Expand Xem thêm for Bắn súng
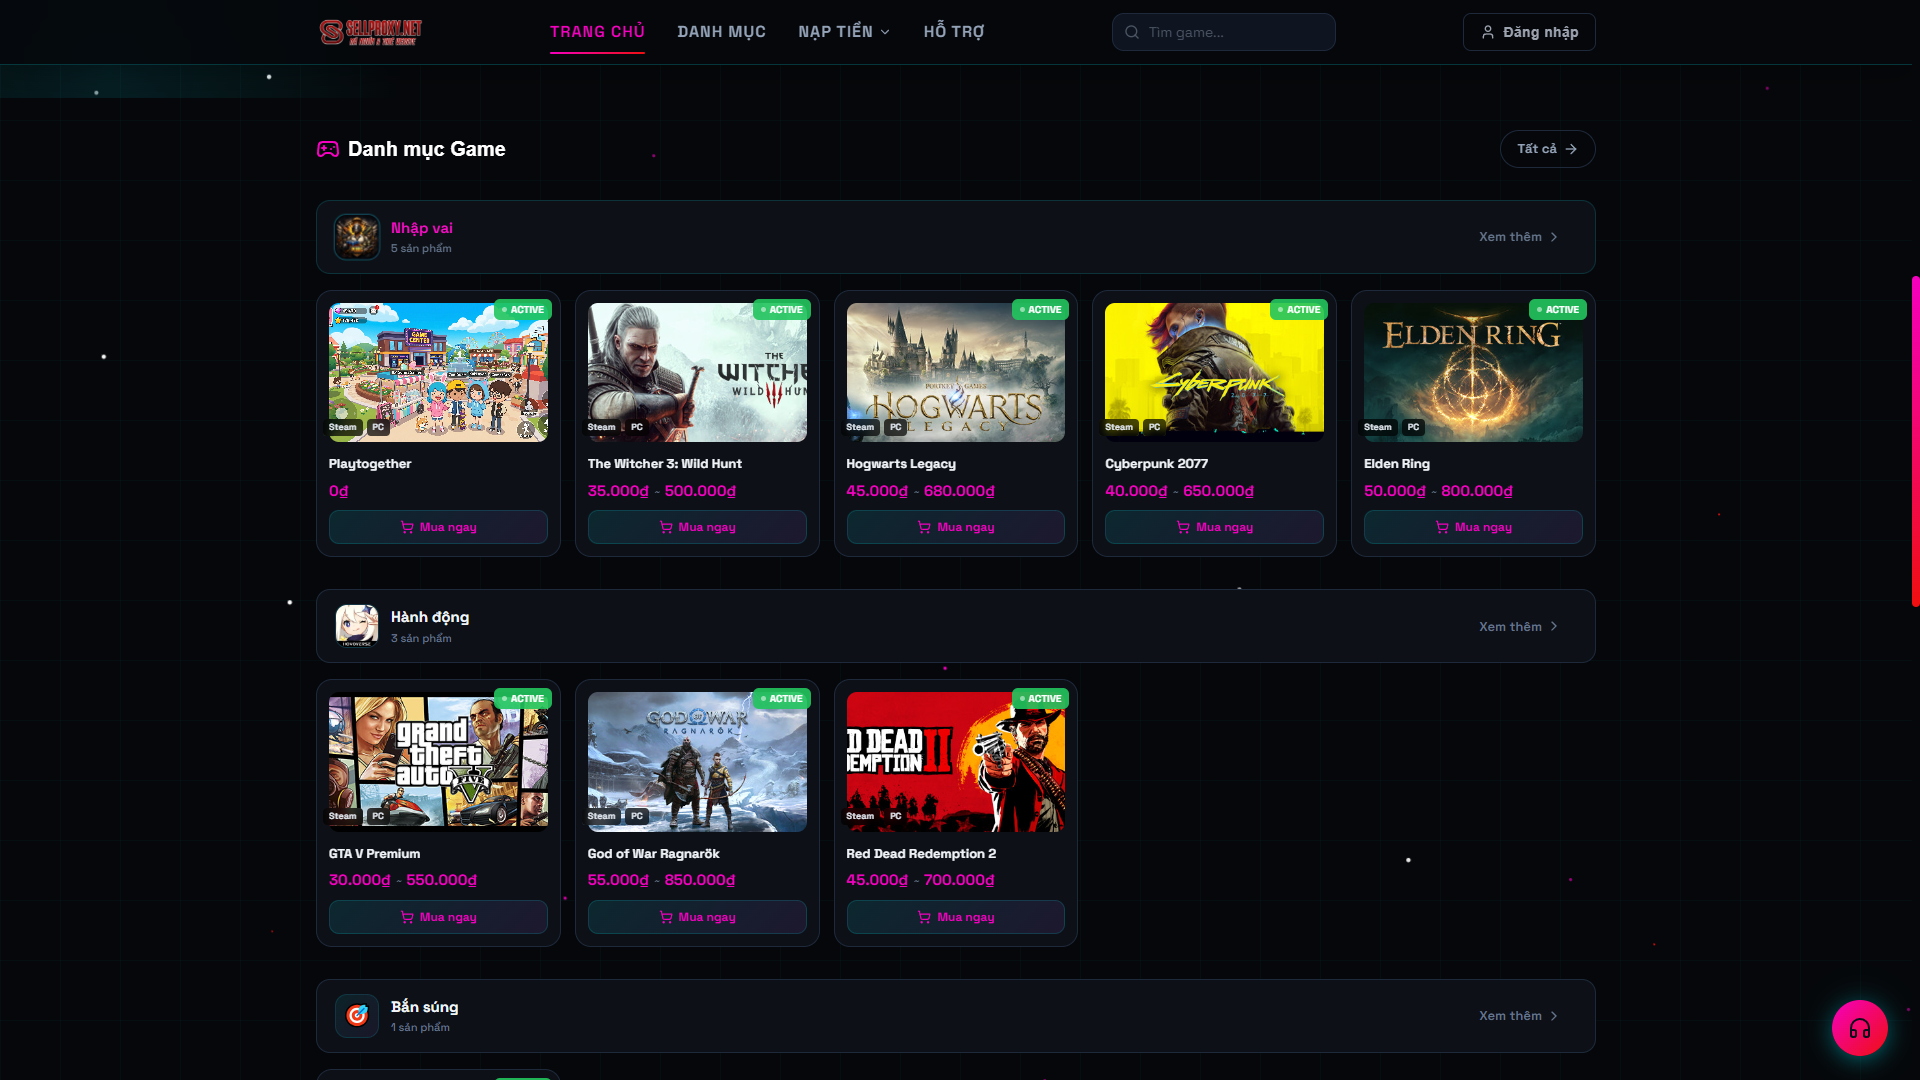 (1519, 1016)
